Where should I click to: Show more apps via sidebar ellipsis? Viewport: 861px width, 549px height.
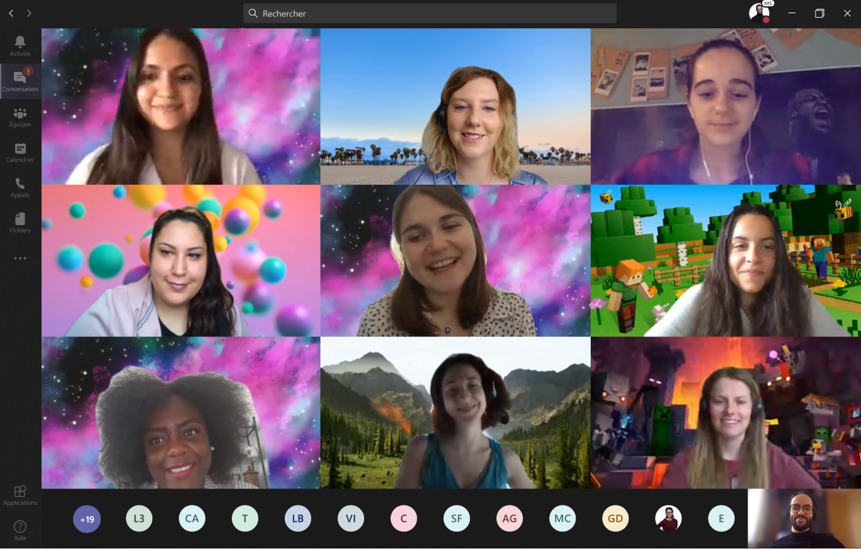pos(20,258)
